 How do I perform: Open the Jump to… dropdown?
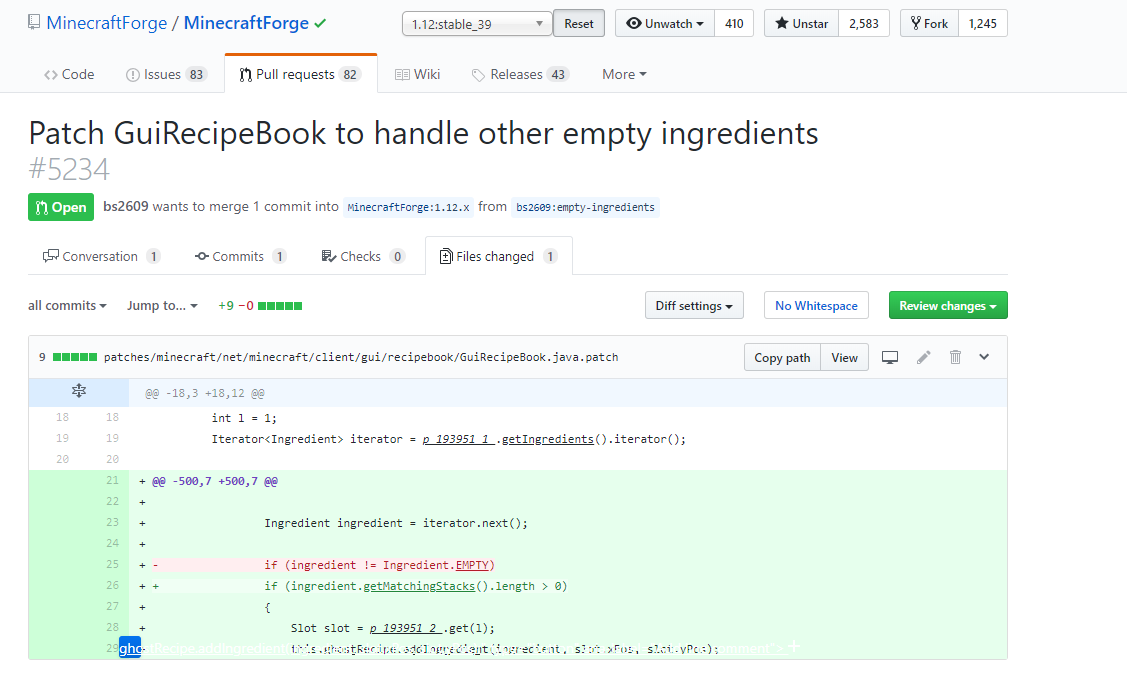click(x=162, y=306)
